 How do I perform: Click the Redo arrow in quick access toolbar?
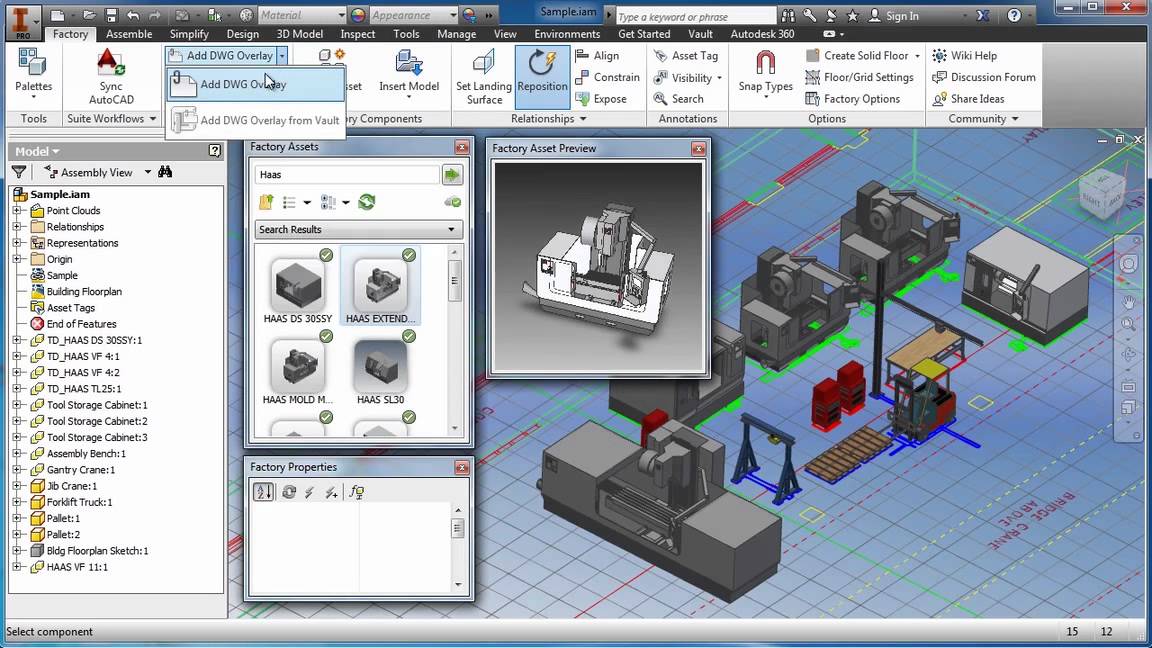pos(154,15)
